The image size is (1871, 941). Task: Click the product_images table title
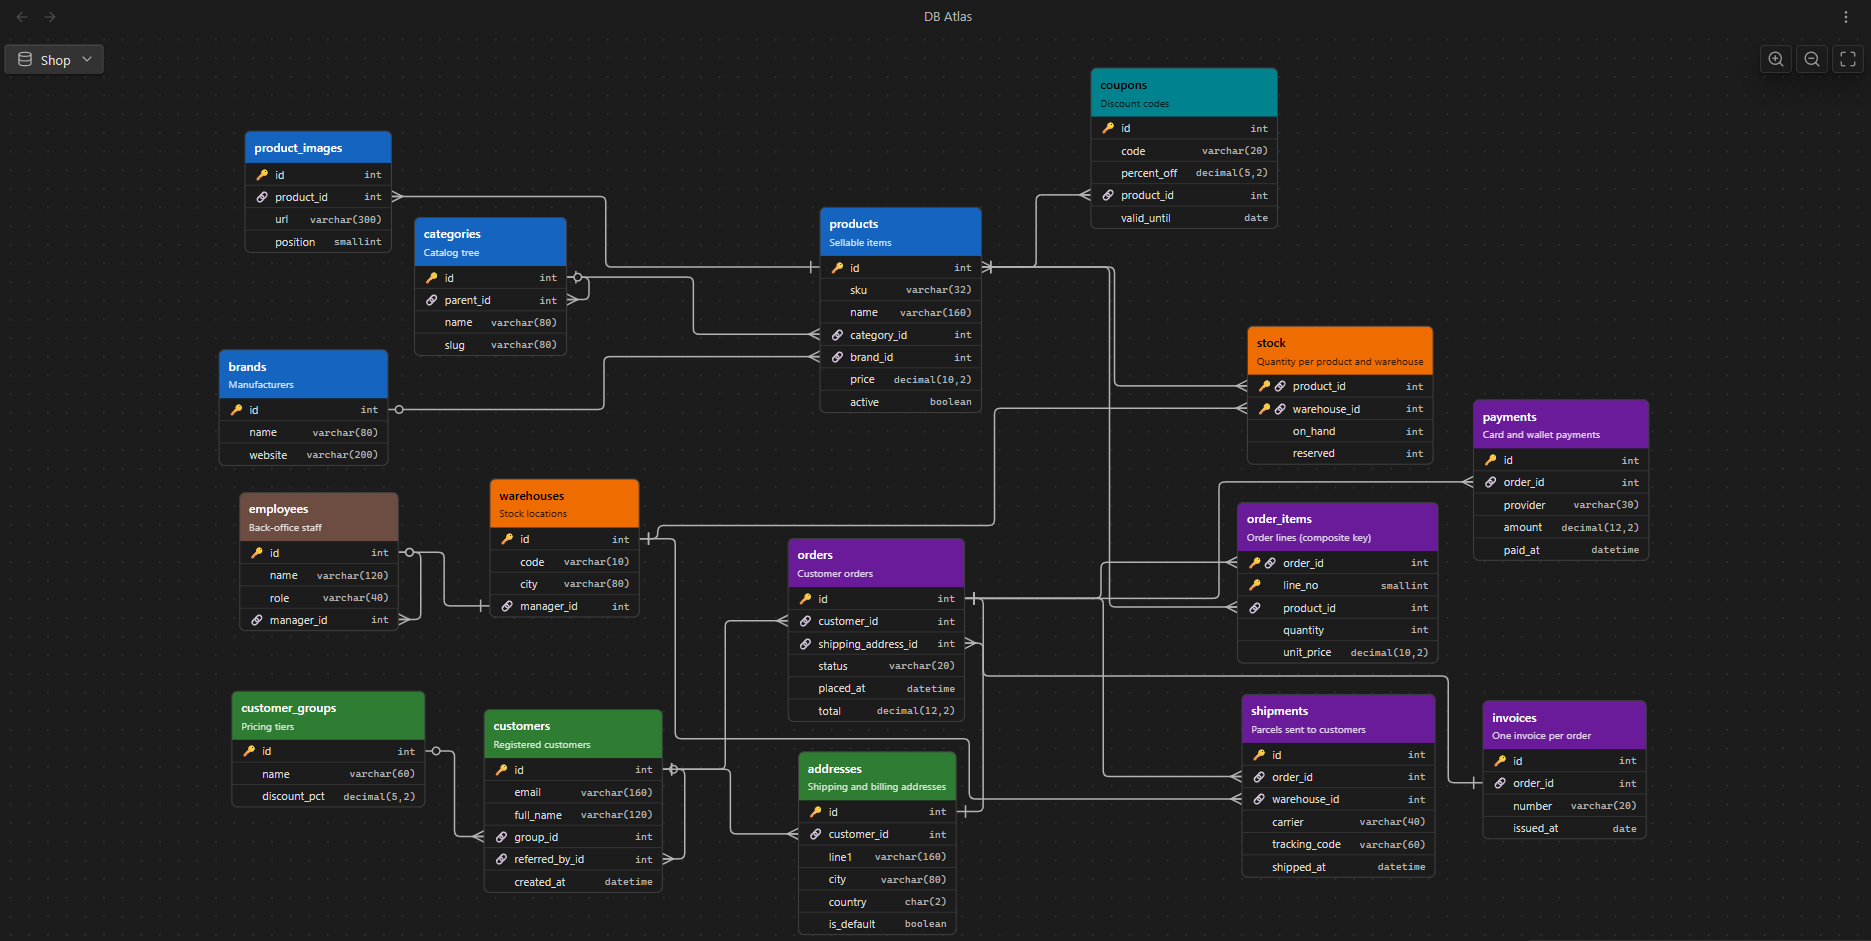pos(298,148)
